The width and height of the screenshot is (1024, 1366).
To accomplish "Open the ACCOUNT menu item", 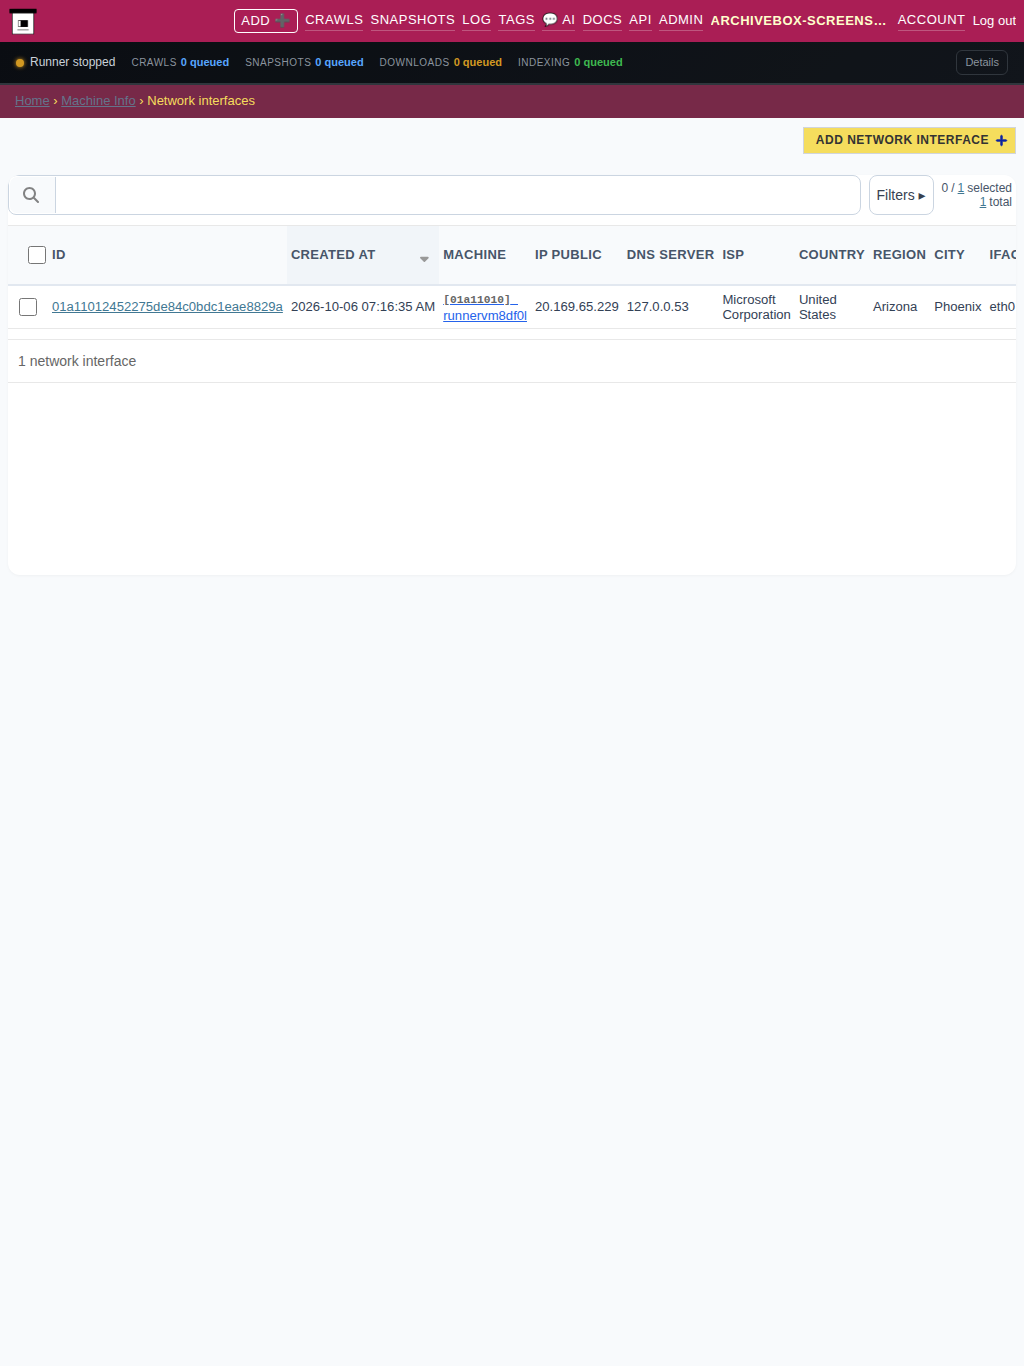I will point(931,20).
